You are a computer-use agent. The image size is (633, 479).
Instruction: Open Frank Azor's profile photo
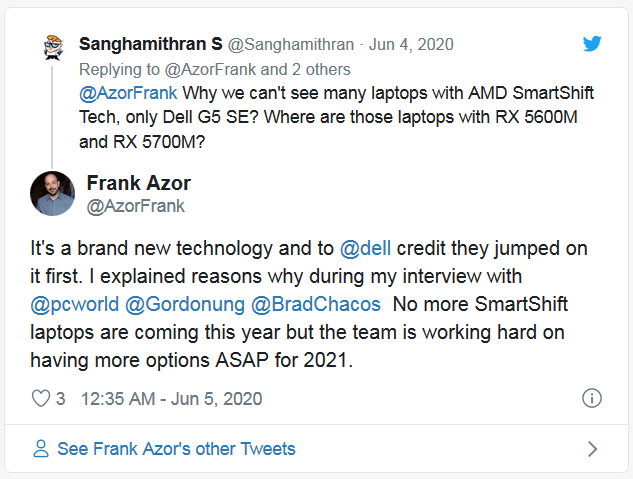tap(52, 194)
